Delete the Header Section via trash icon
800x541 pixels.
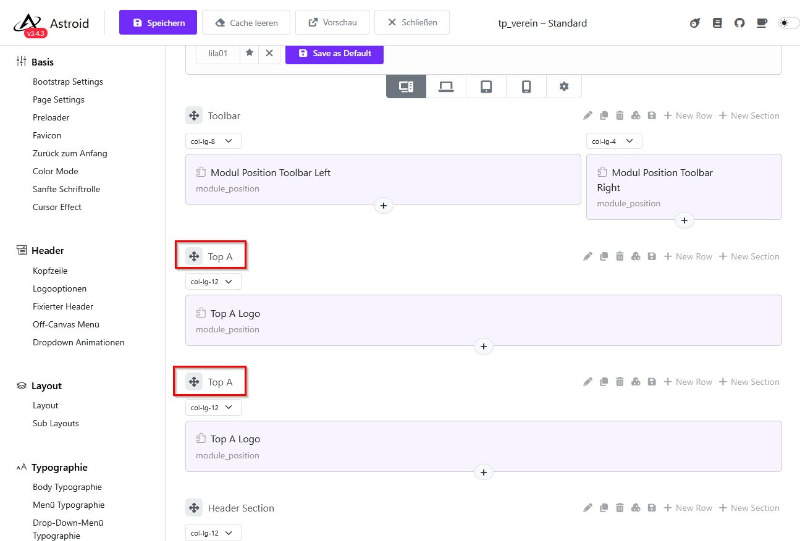pyautogui.click(x=619, y=508)
